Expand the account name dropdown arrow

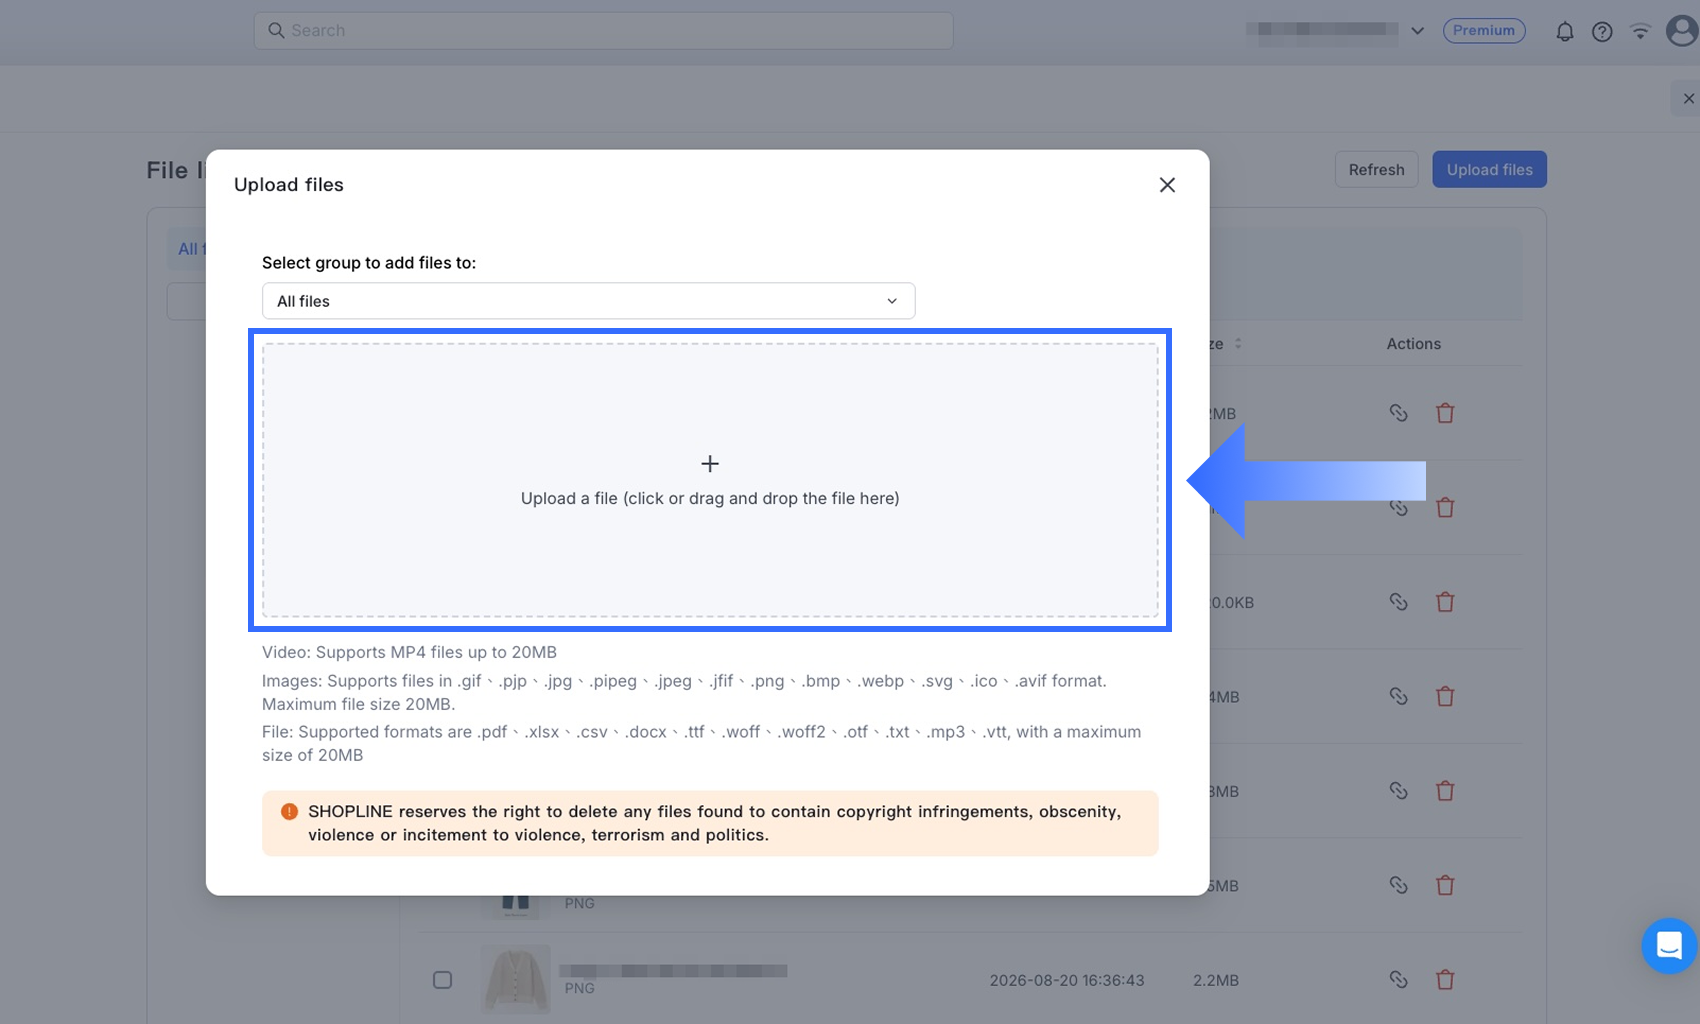coord(1417,31)
